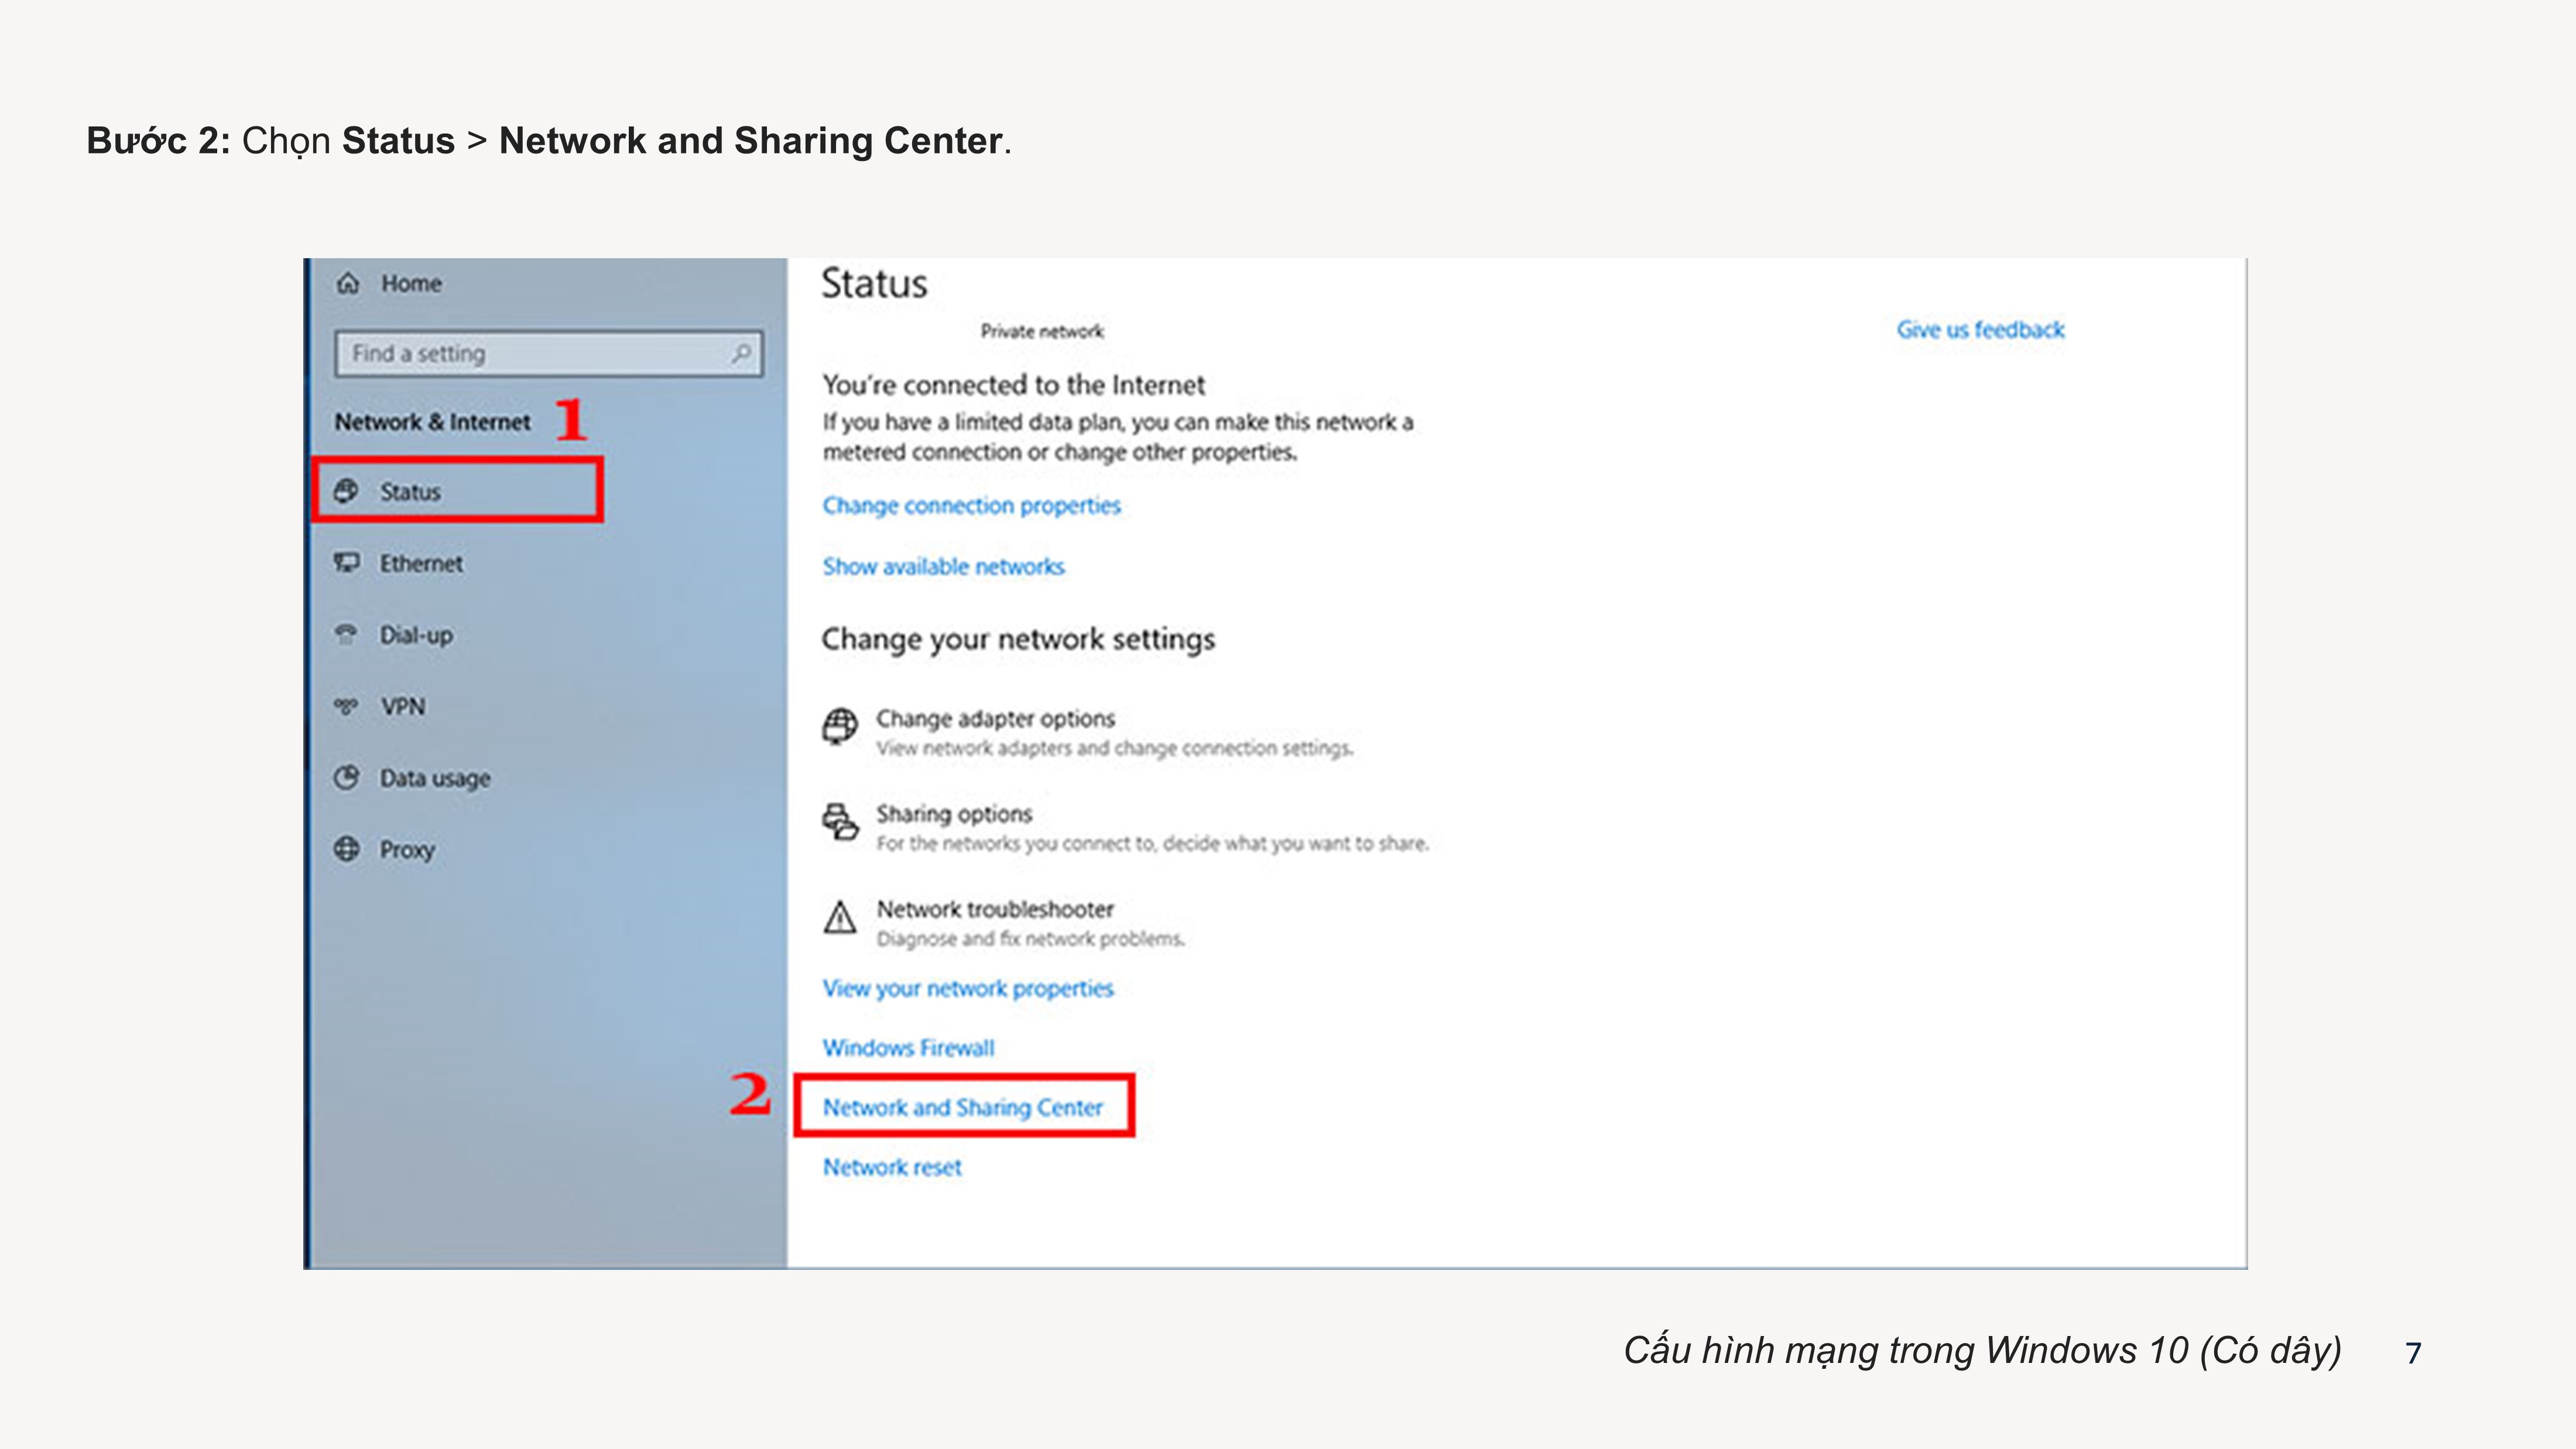Open View your network properties link

click(968, 988)
